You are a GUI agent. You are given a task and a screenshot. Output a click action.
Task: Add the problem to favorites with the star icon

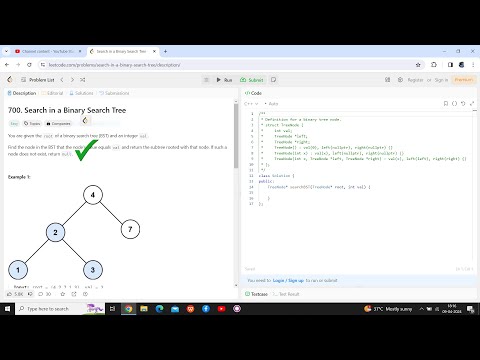point(63,294)
